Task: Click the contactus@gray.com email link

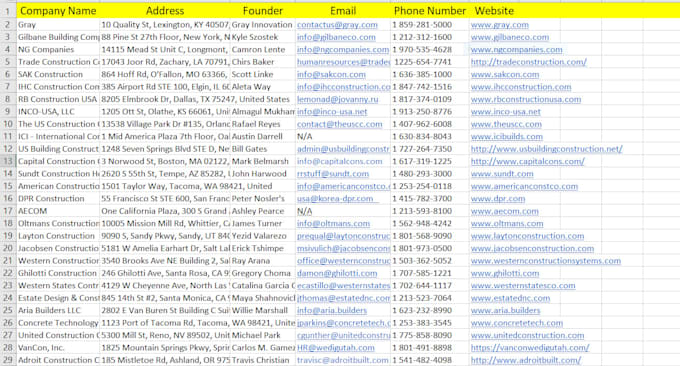Action: [337, 25]
